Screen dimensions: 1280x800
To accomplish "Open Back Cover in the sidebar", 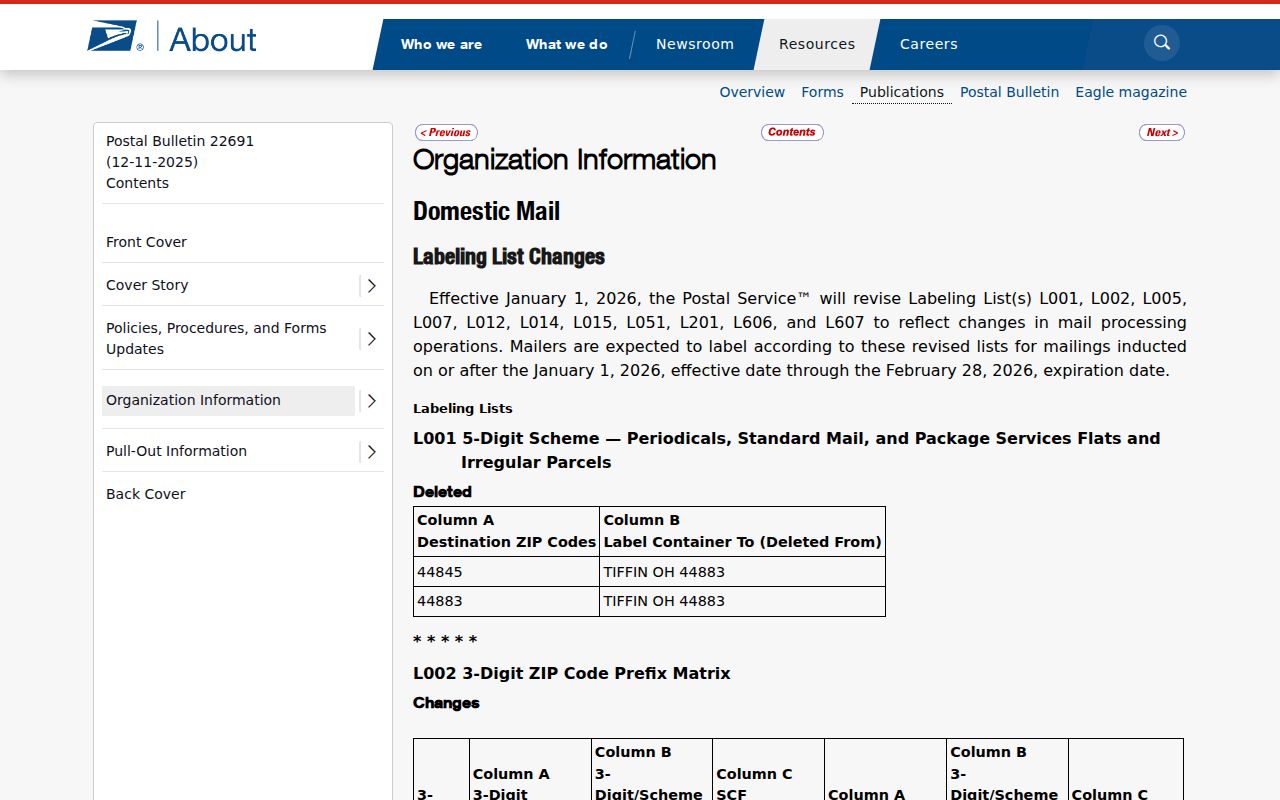I will coord(146,494).
